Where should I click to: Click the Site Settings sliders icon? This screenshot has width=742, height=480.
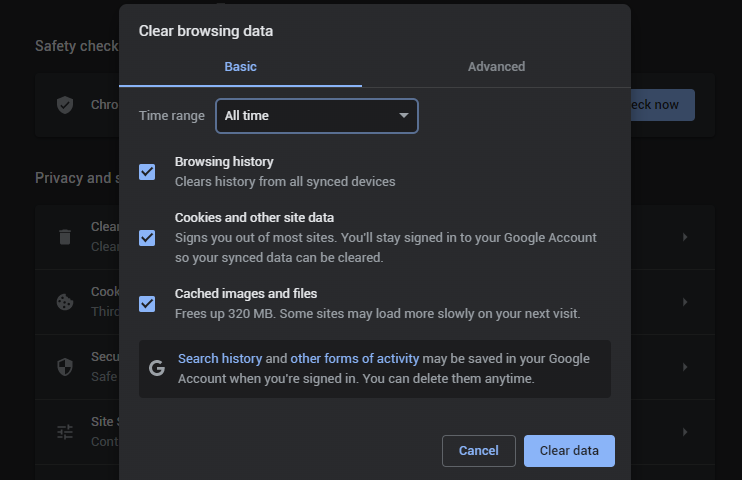65,432
